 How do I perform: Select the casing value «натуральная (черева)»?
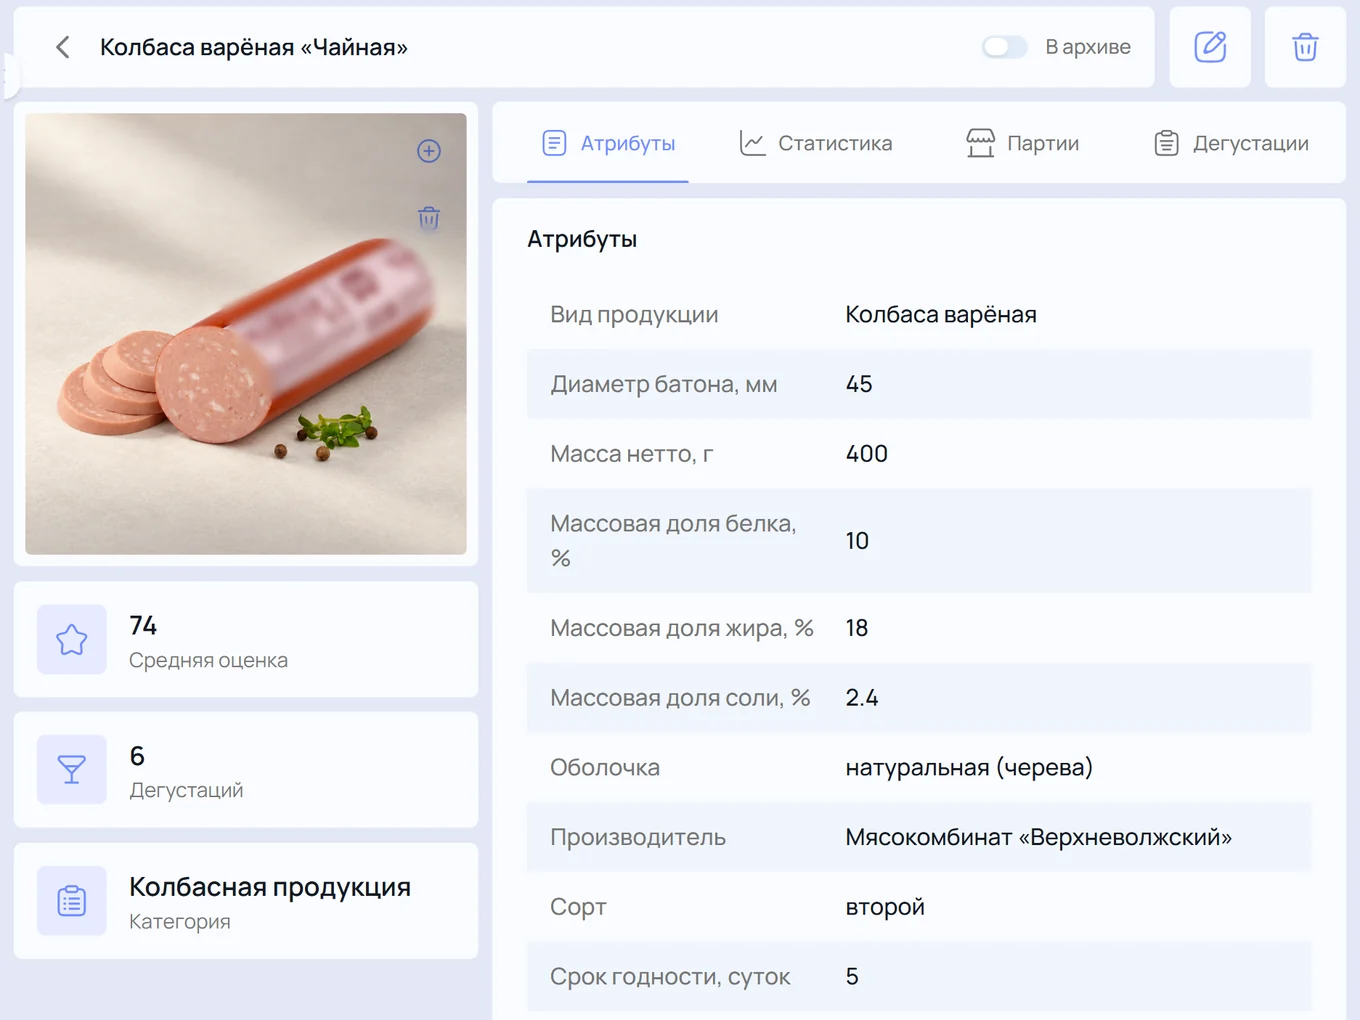tap(969, 767)
